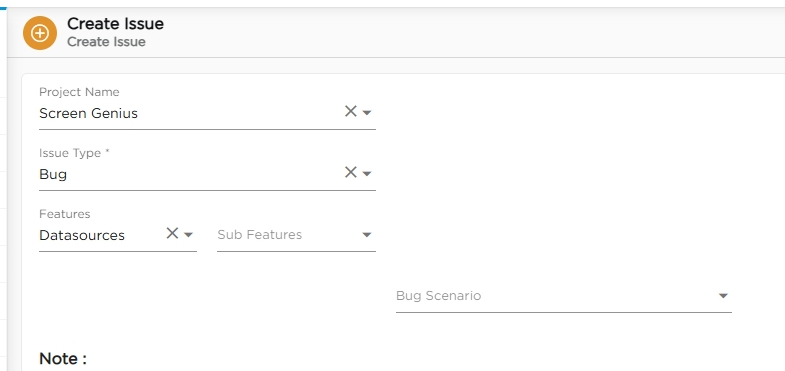Click the Bug value in Issue Type
The width and height of the screenshot is (785, 371).
(53, 174)
